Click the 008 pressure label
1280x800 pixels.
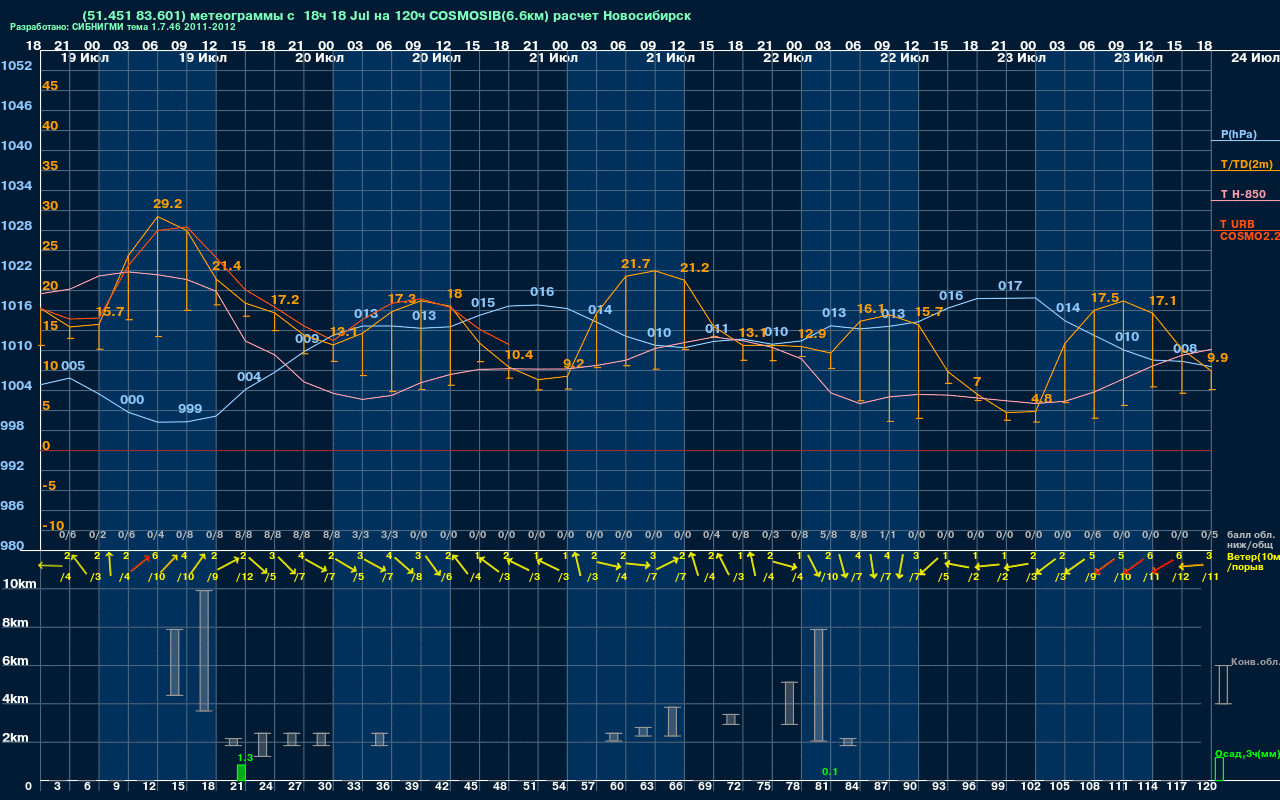(x=1185, y=349)
